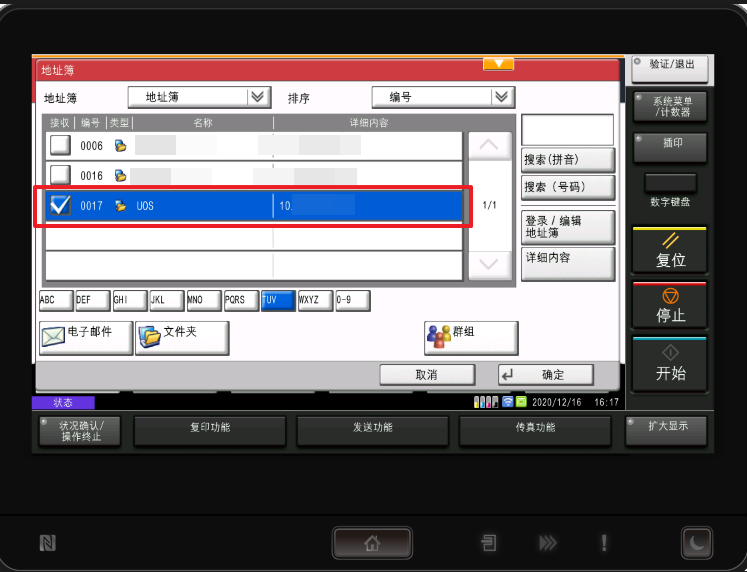
Task: Click the 名称 column header
Action: click(203, 123)
